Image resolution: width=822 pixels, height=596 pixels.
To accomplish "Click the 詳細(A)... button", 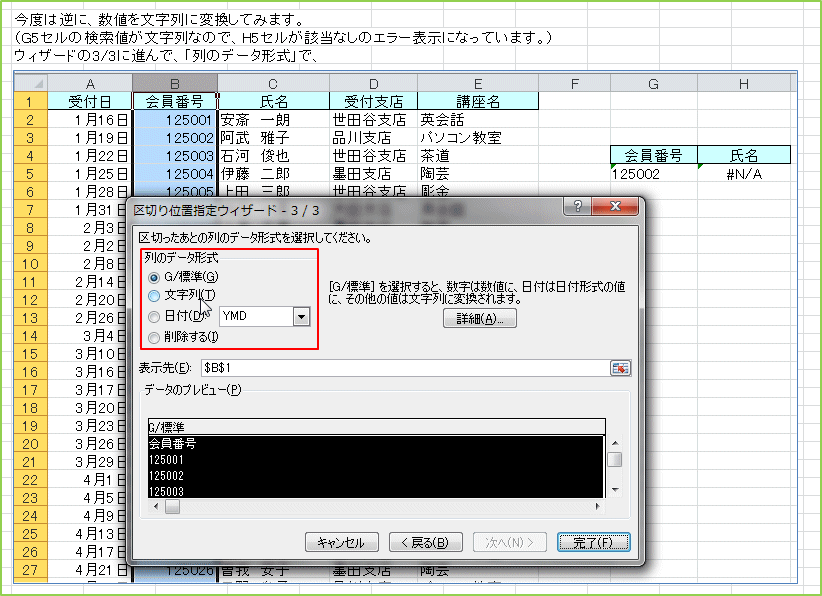I will 480,319.
